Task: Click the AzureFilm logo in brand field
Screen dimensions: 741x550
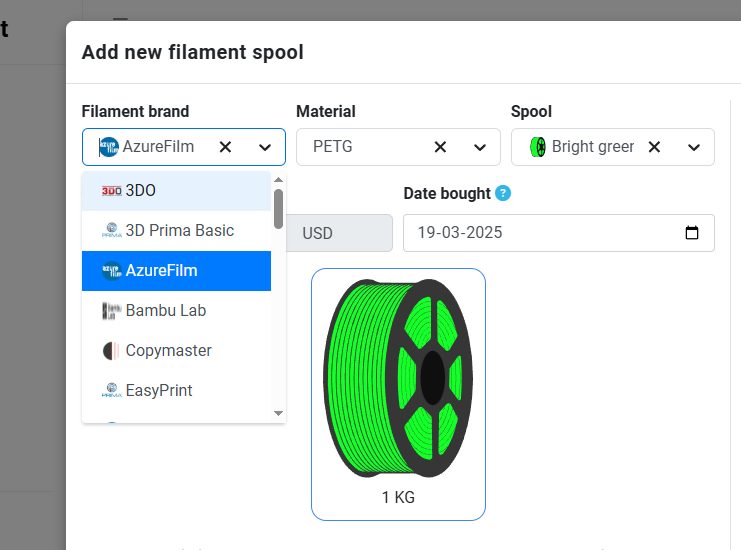Action: [108, 147]
